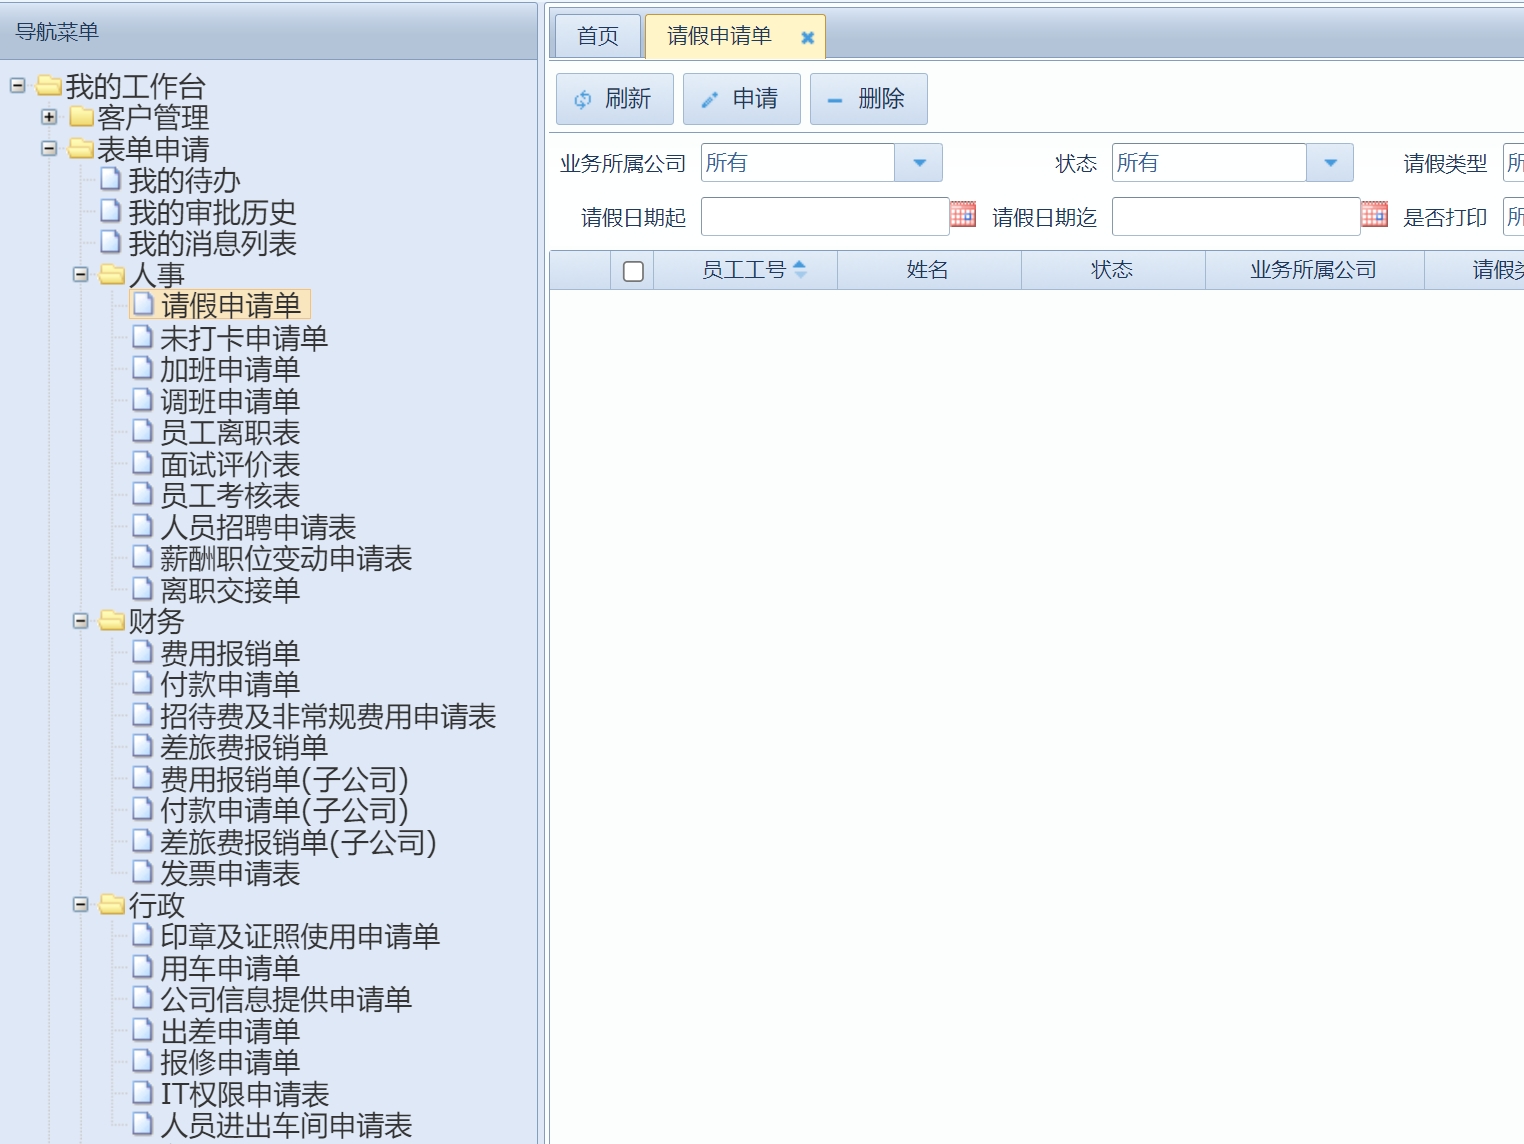
Task: Click the refresh icon on 刷新 button
Action: pyautogui.click(x=582, y=99)
